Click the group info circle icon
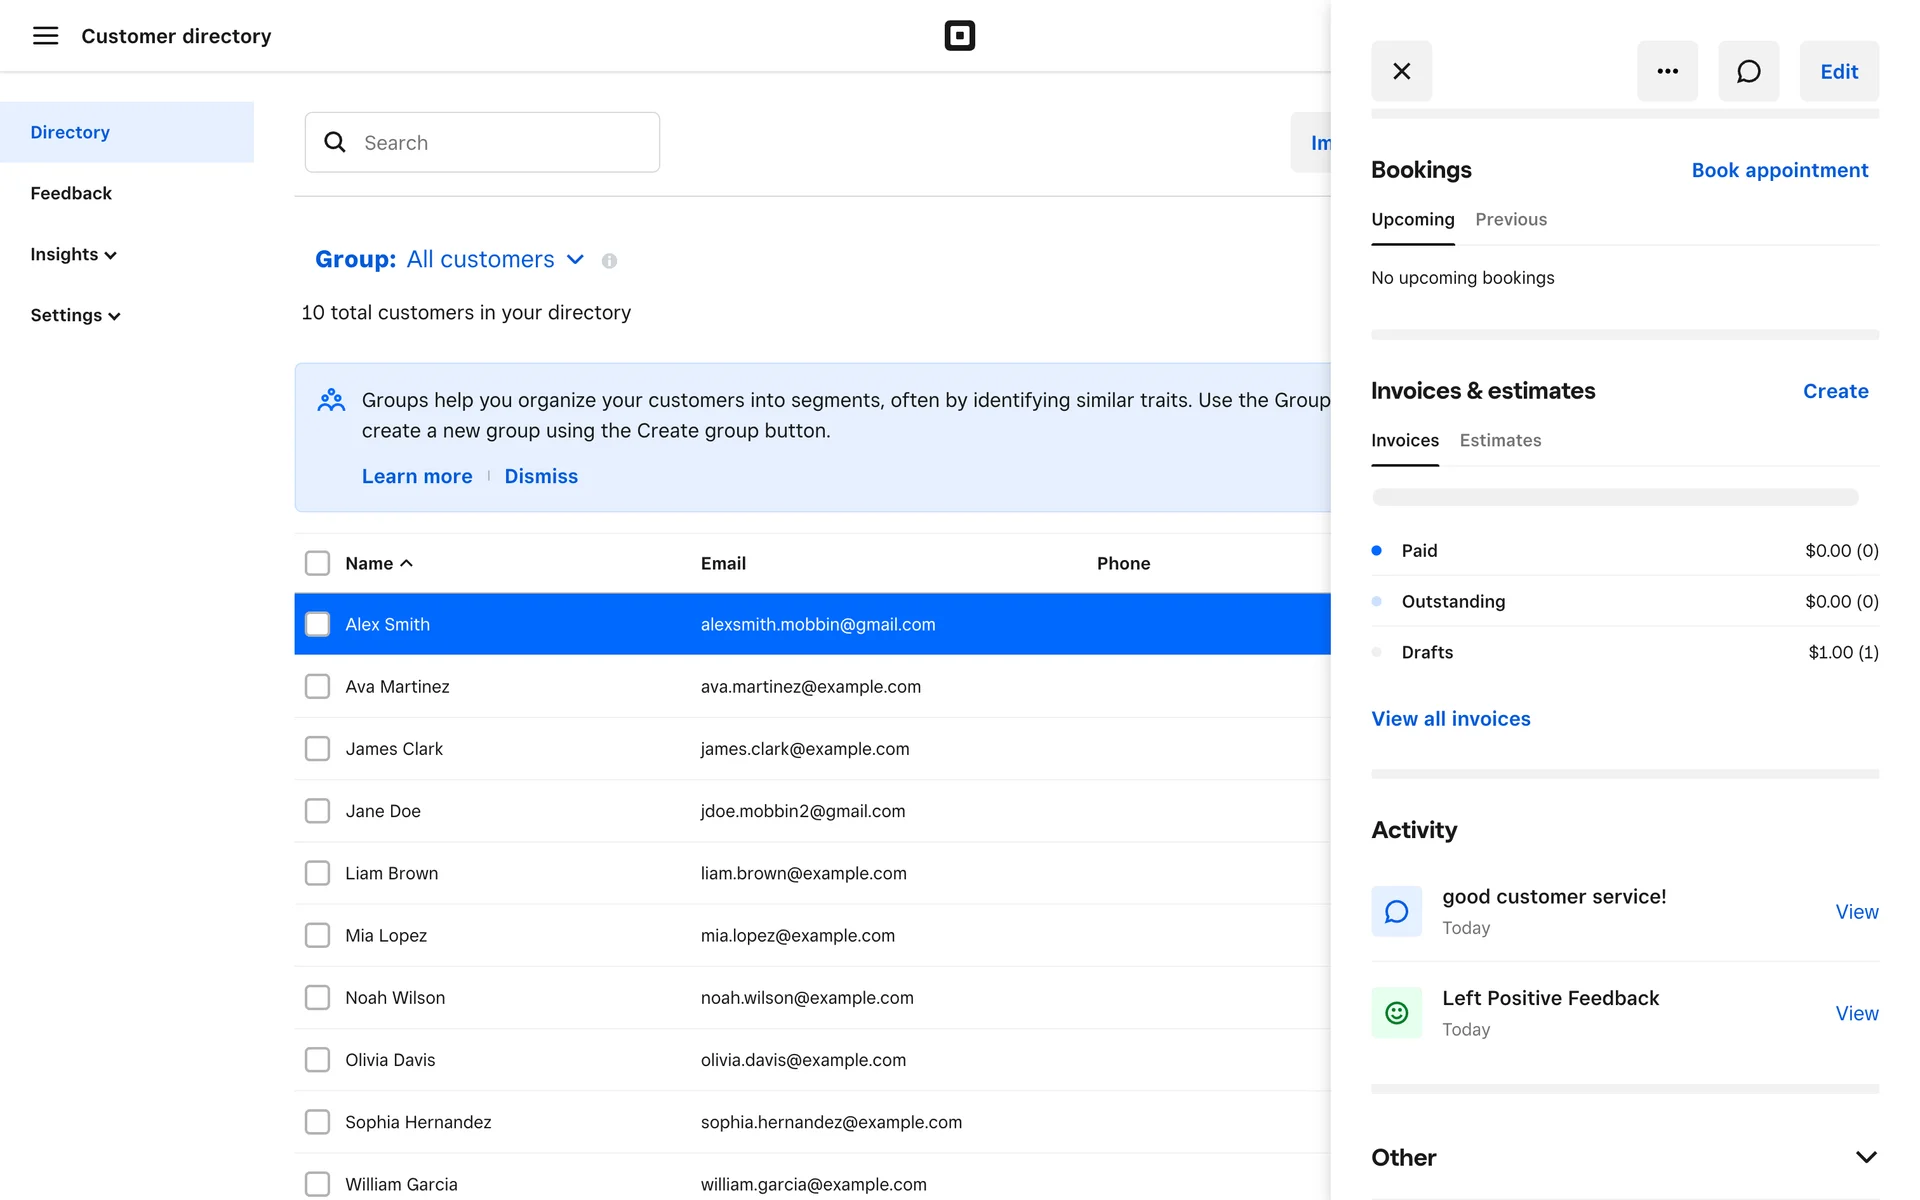This screenshot has height=1200, width=1920. coord(609,261)
